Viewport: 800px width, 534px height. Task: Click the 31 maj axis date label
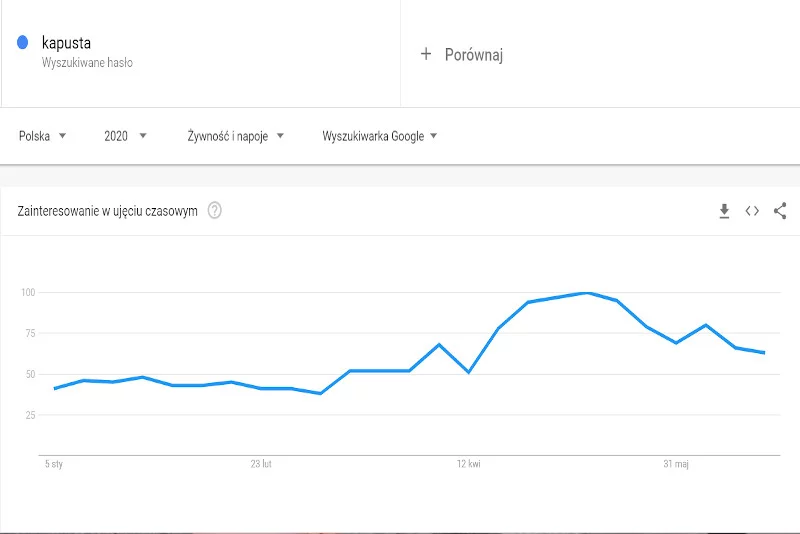coord(676,464)
